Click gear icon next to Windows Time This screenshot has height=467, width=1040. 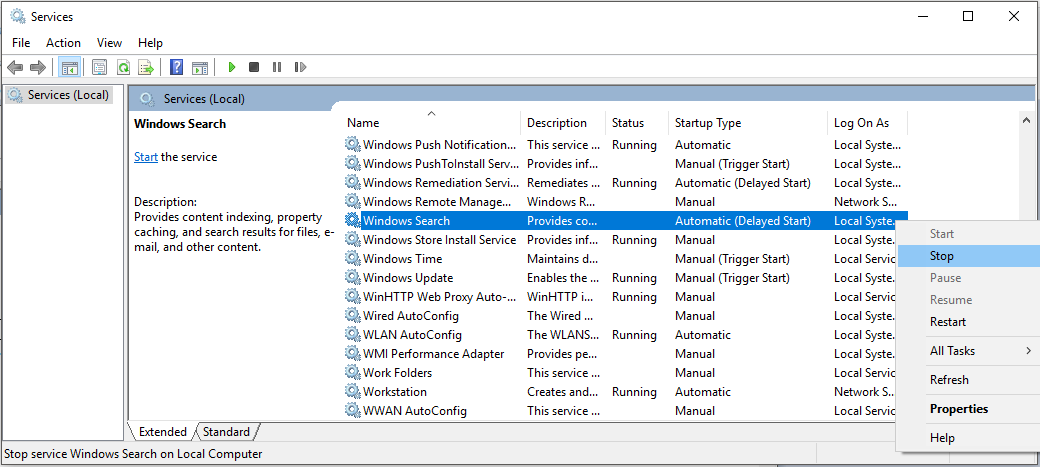[353, 259]
